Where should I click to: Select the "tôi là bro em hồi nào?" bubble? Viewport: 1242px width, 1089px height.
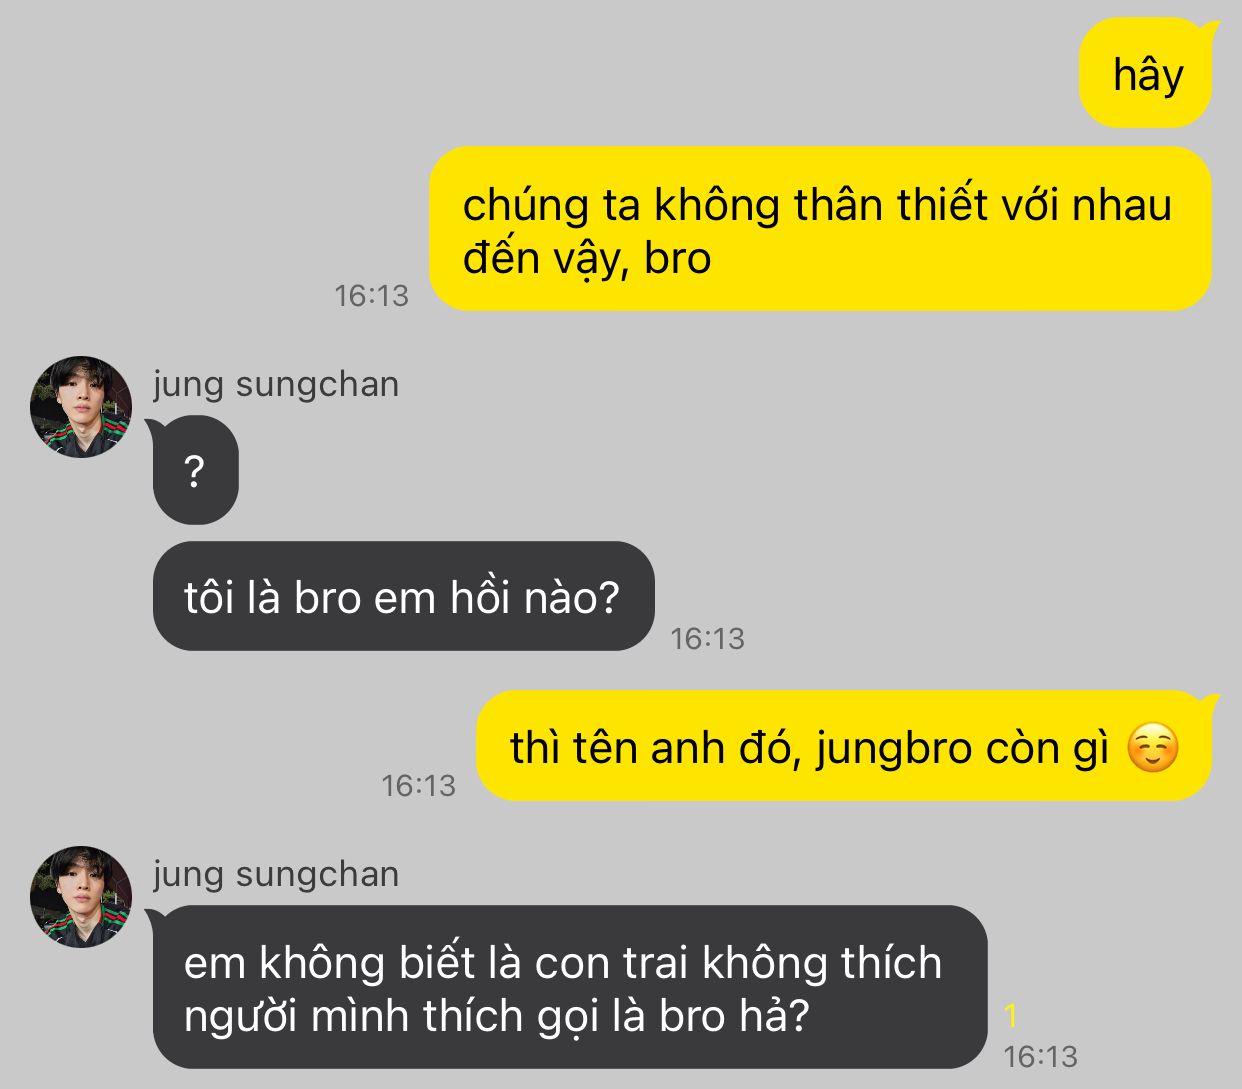pos(403,596)
